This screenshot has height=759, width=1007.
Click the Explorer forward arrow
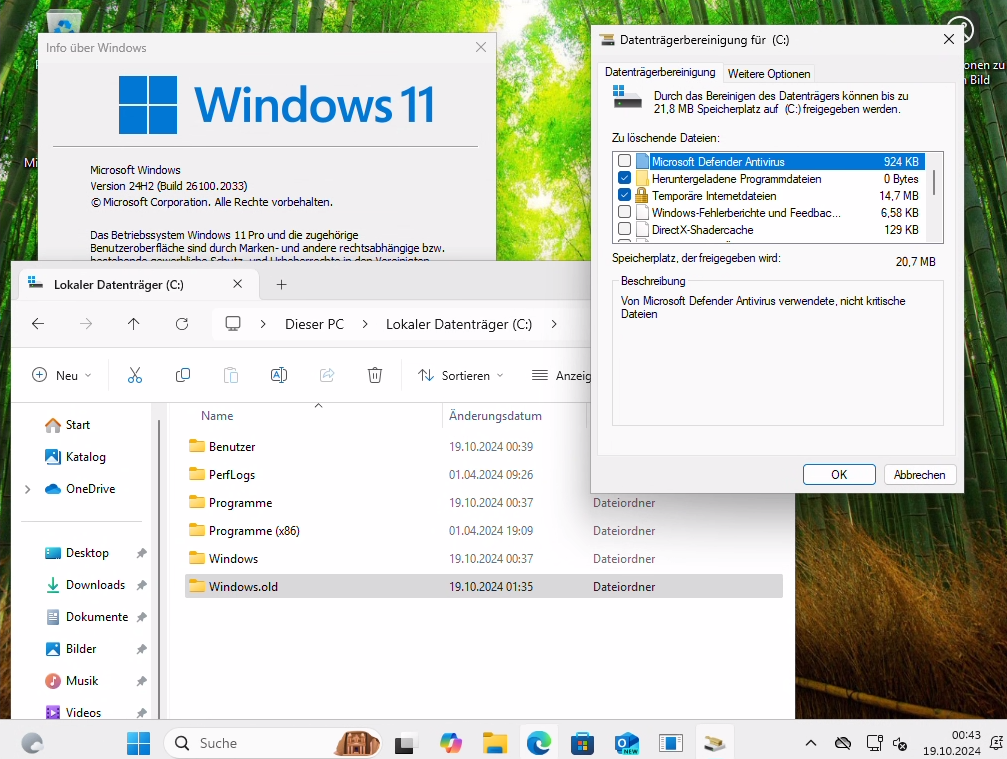[x=85, y=324]
